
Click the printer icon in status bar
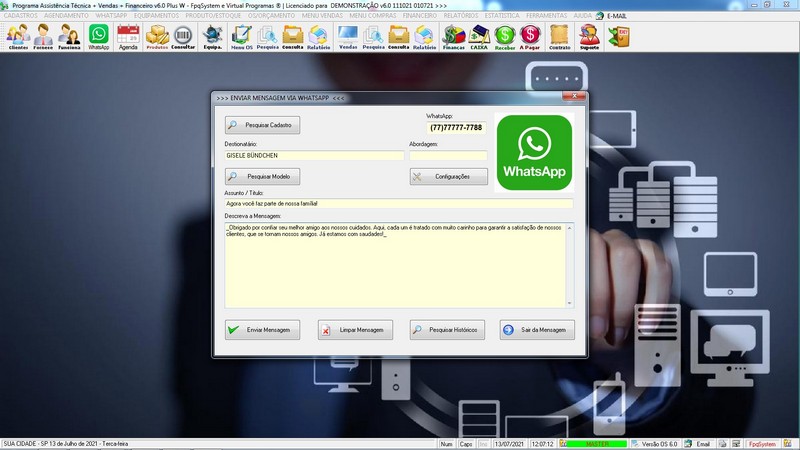tap(722, 444)
